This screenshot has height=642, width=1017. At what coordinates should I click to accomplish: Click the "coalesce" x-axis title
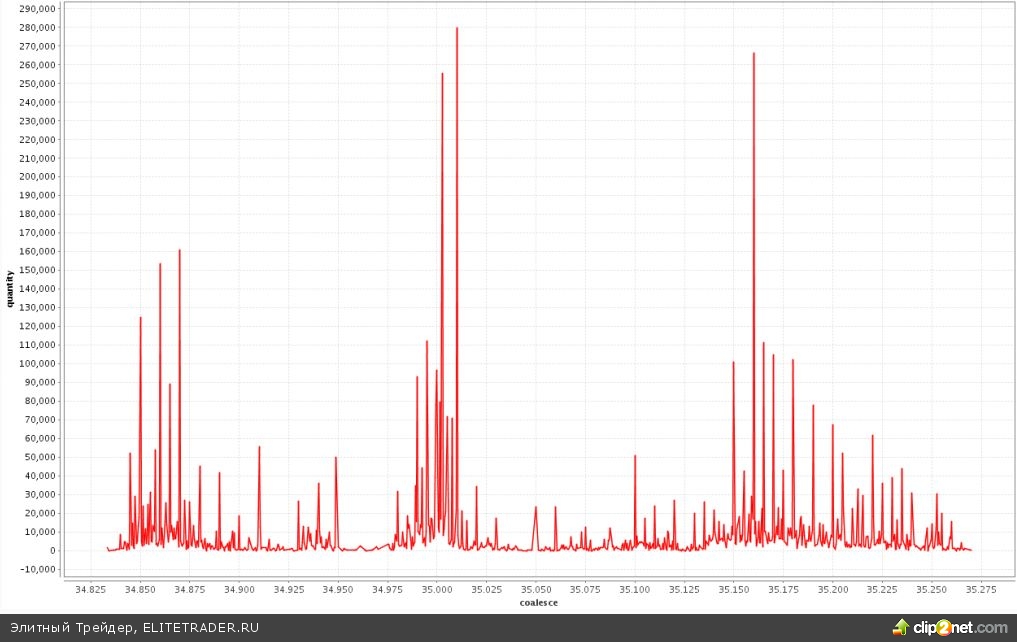click(539, 603)
